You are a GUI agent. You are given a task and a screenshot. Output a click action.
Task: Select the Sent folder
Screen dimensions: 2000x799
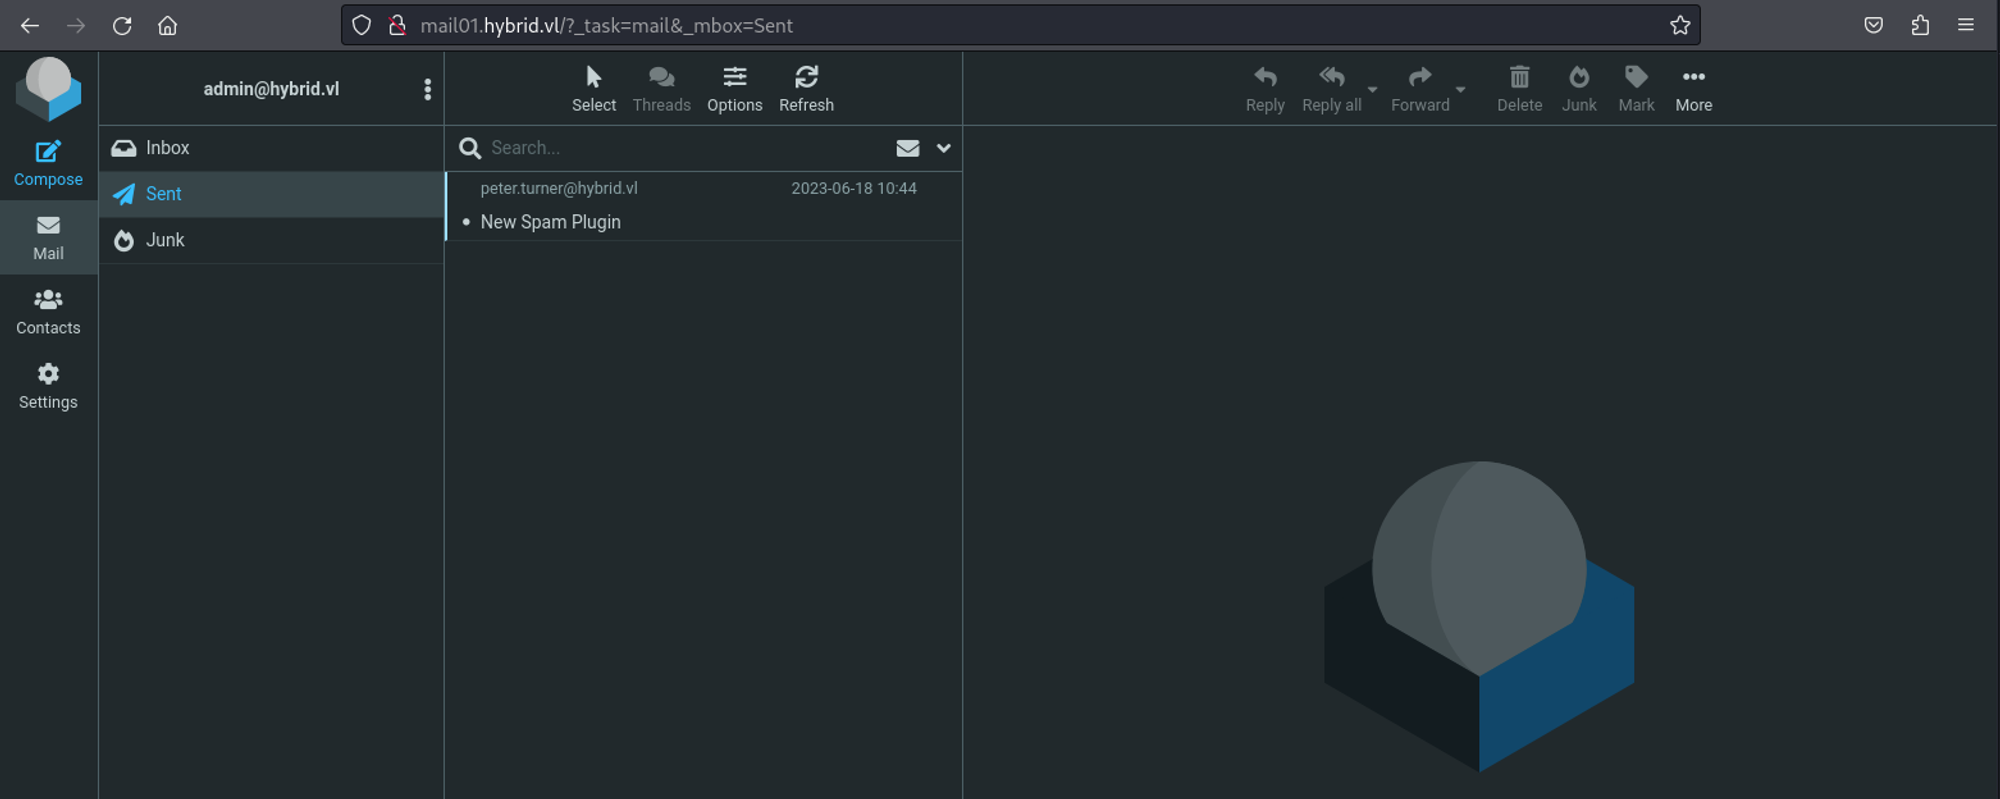tap(164, 194)
